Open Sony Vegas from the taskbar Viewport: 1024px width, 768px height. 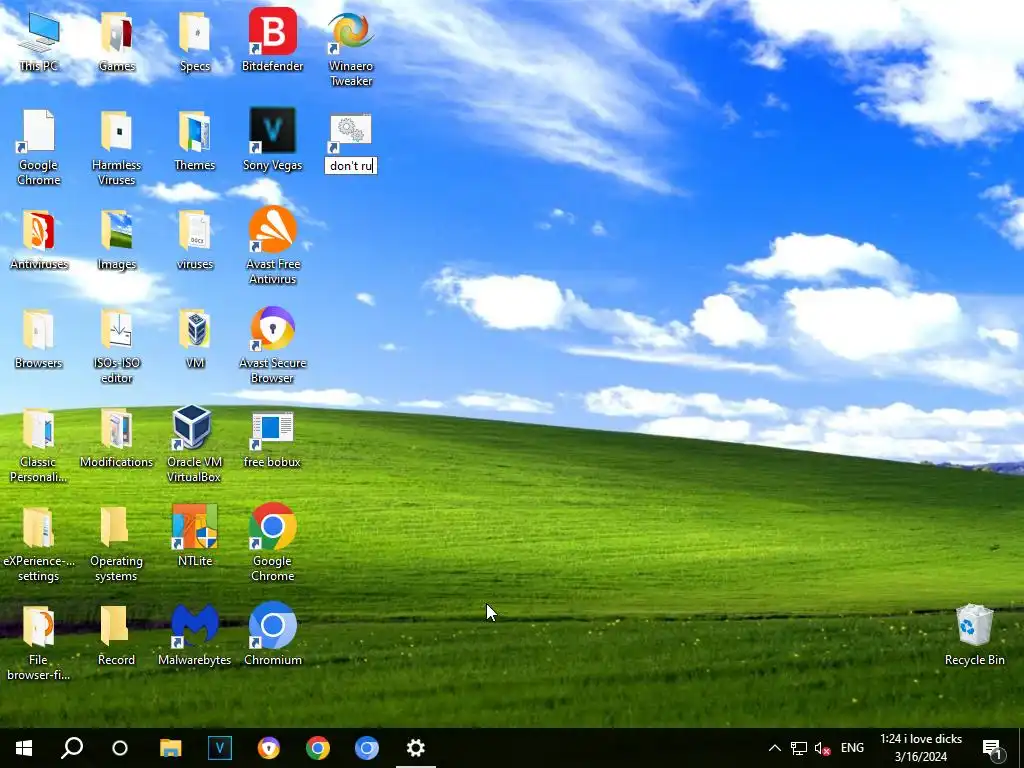219,748
